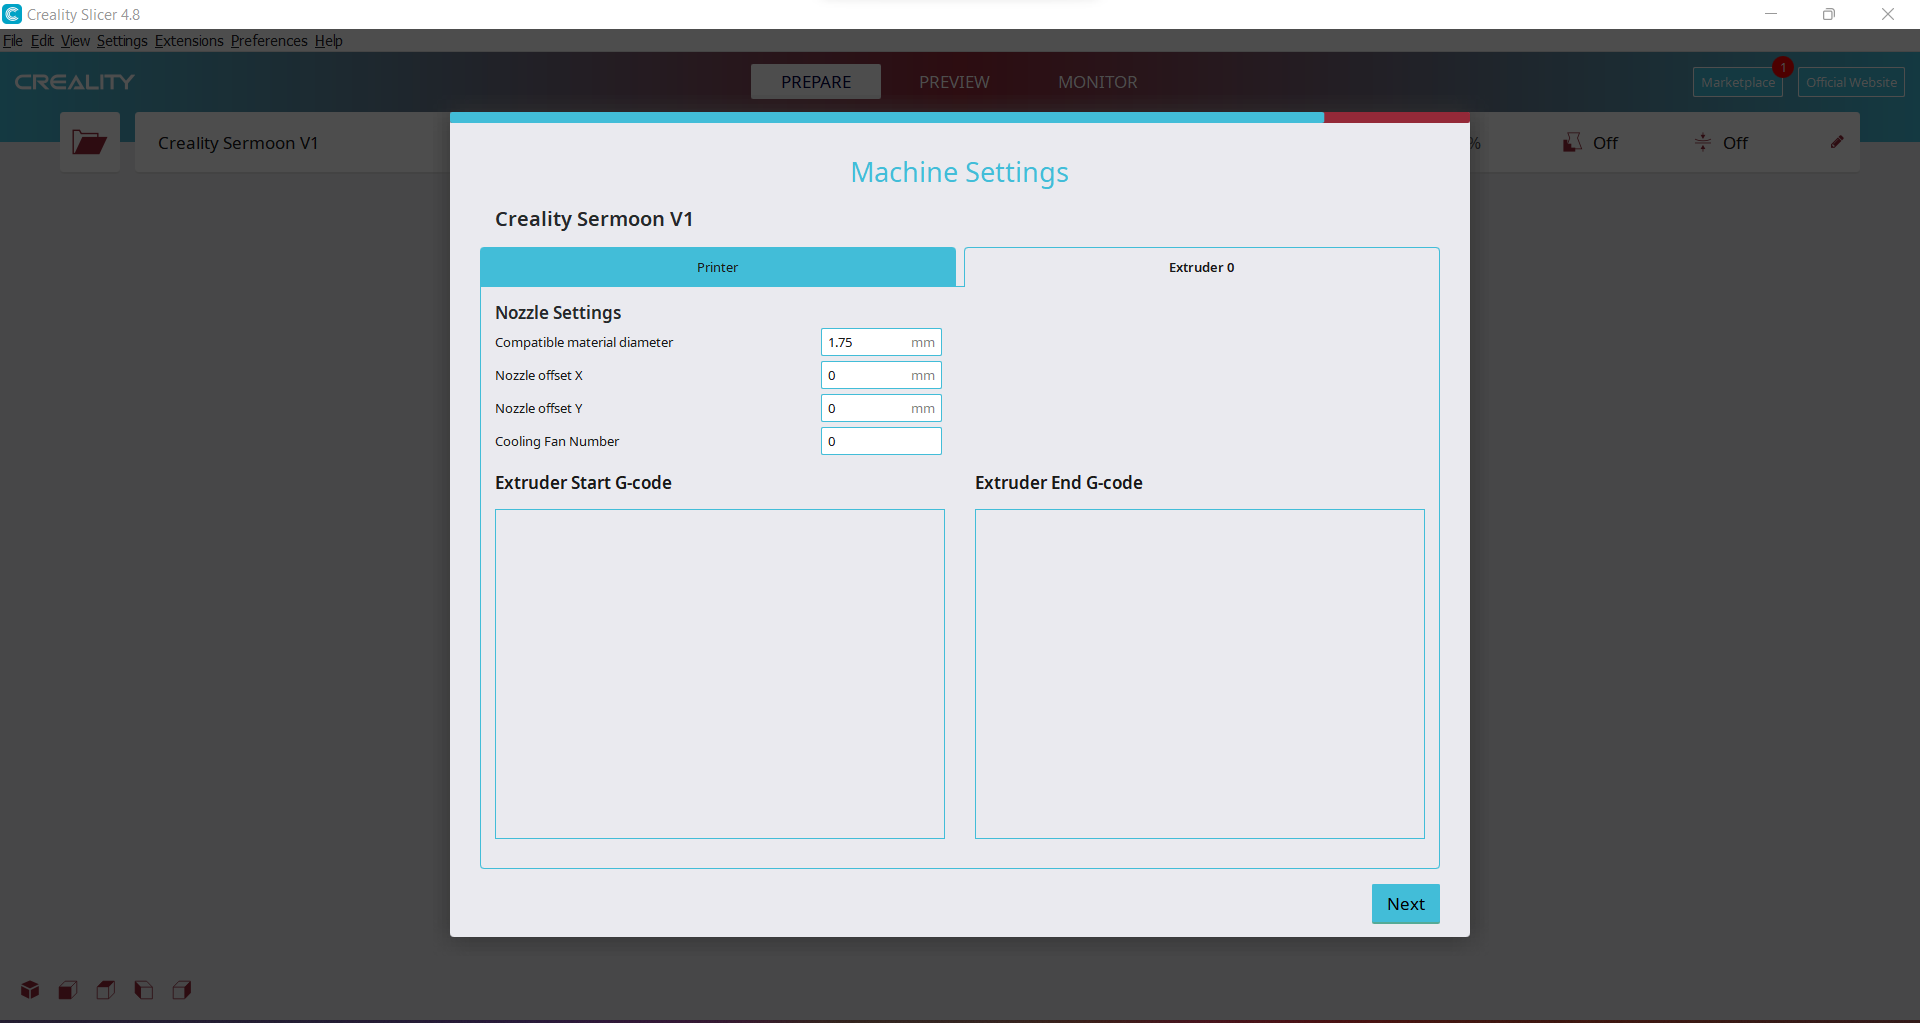1920x1023 pixels.
Task: Click the Creality Slicer title bar logo
Action: tap(12, 14)
